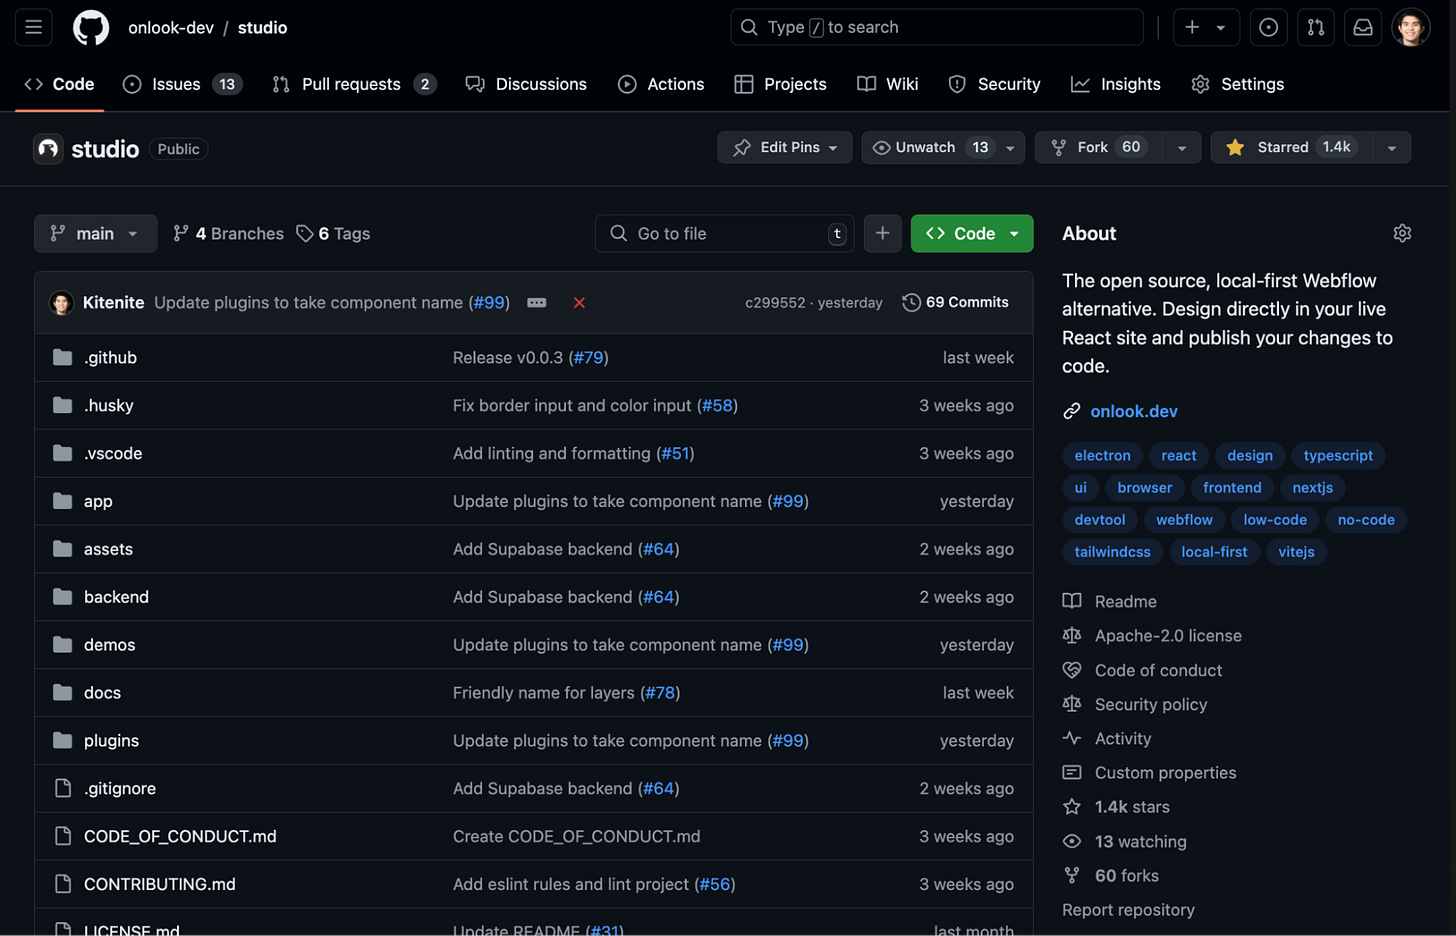Open the plugins folder
Image resolution: width=1456 pixels, height=936 pixels.
pyautogui.click(x=111, y=740)
